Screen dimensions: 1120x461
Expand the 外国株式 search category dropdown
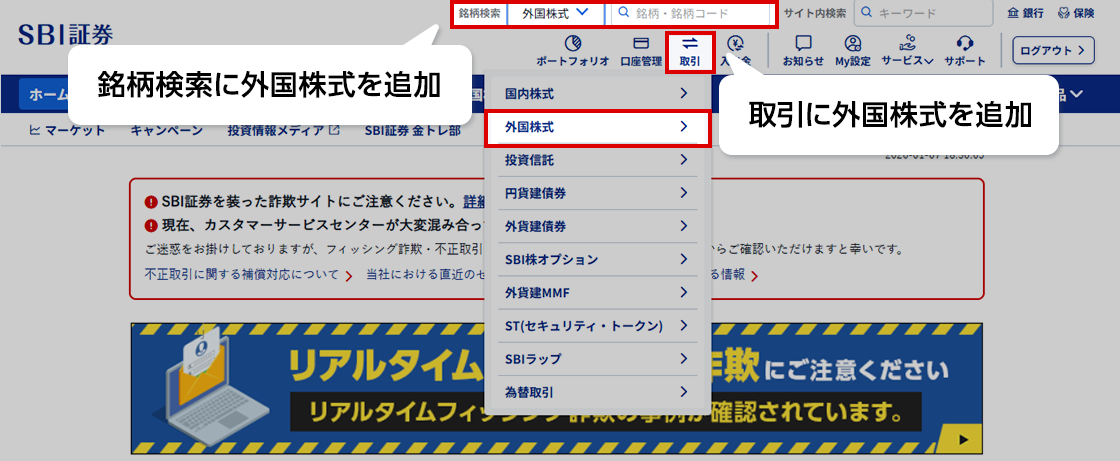pos(556,14)
